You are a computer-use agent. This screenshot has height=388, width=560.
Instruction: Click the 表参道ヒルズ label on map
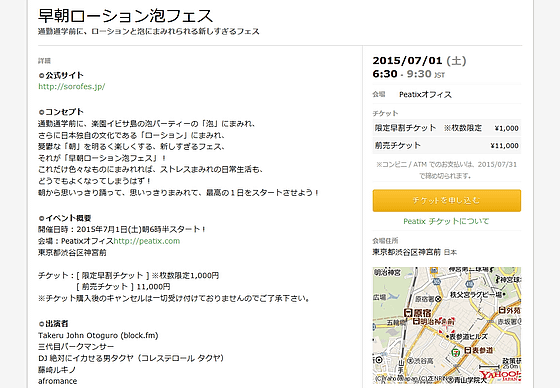point(468,337)
